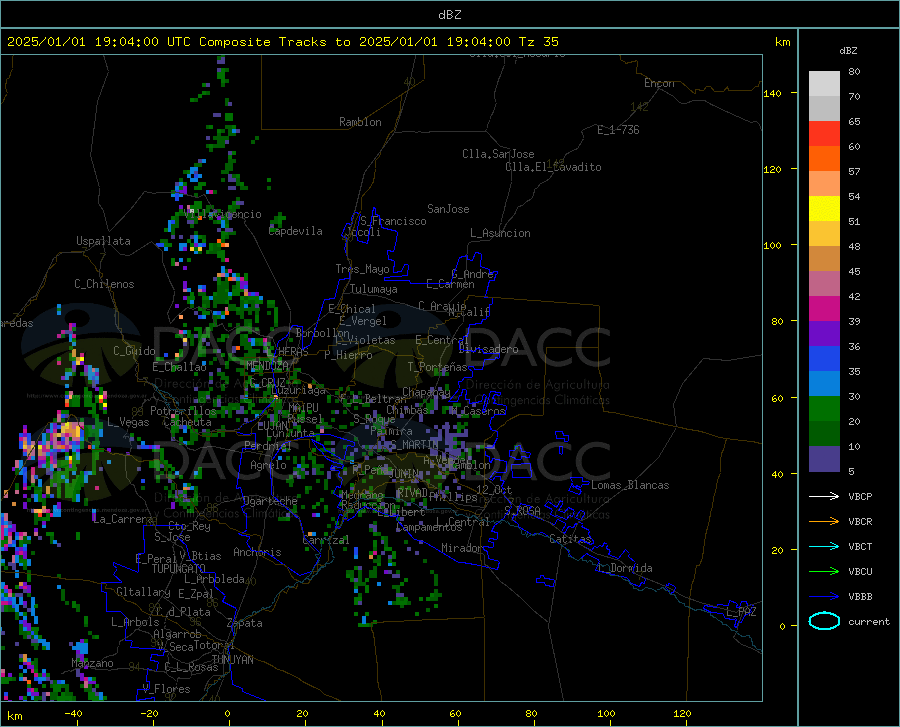The height and width of the screenshot is (727, 900).
Task: Click the MENDOZA city label on map
Action: 267,365
